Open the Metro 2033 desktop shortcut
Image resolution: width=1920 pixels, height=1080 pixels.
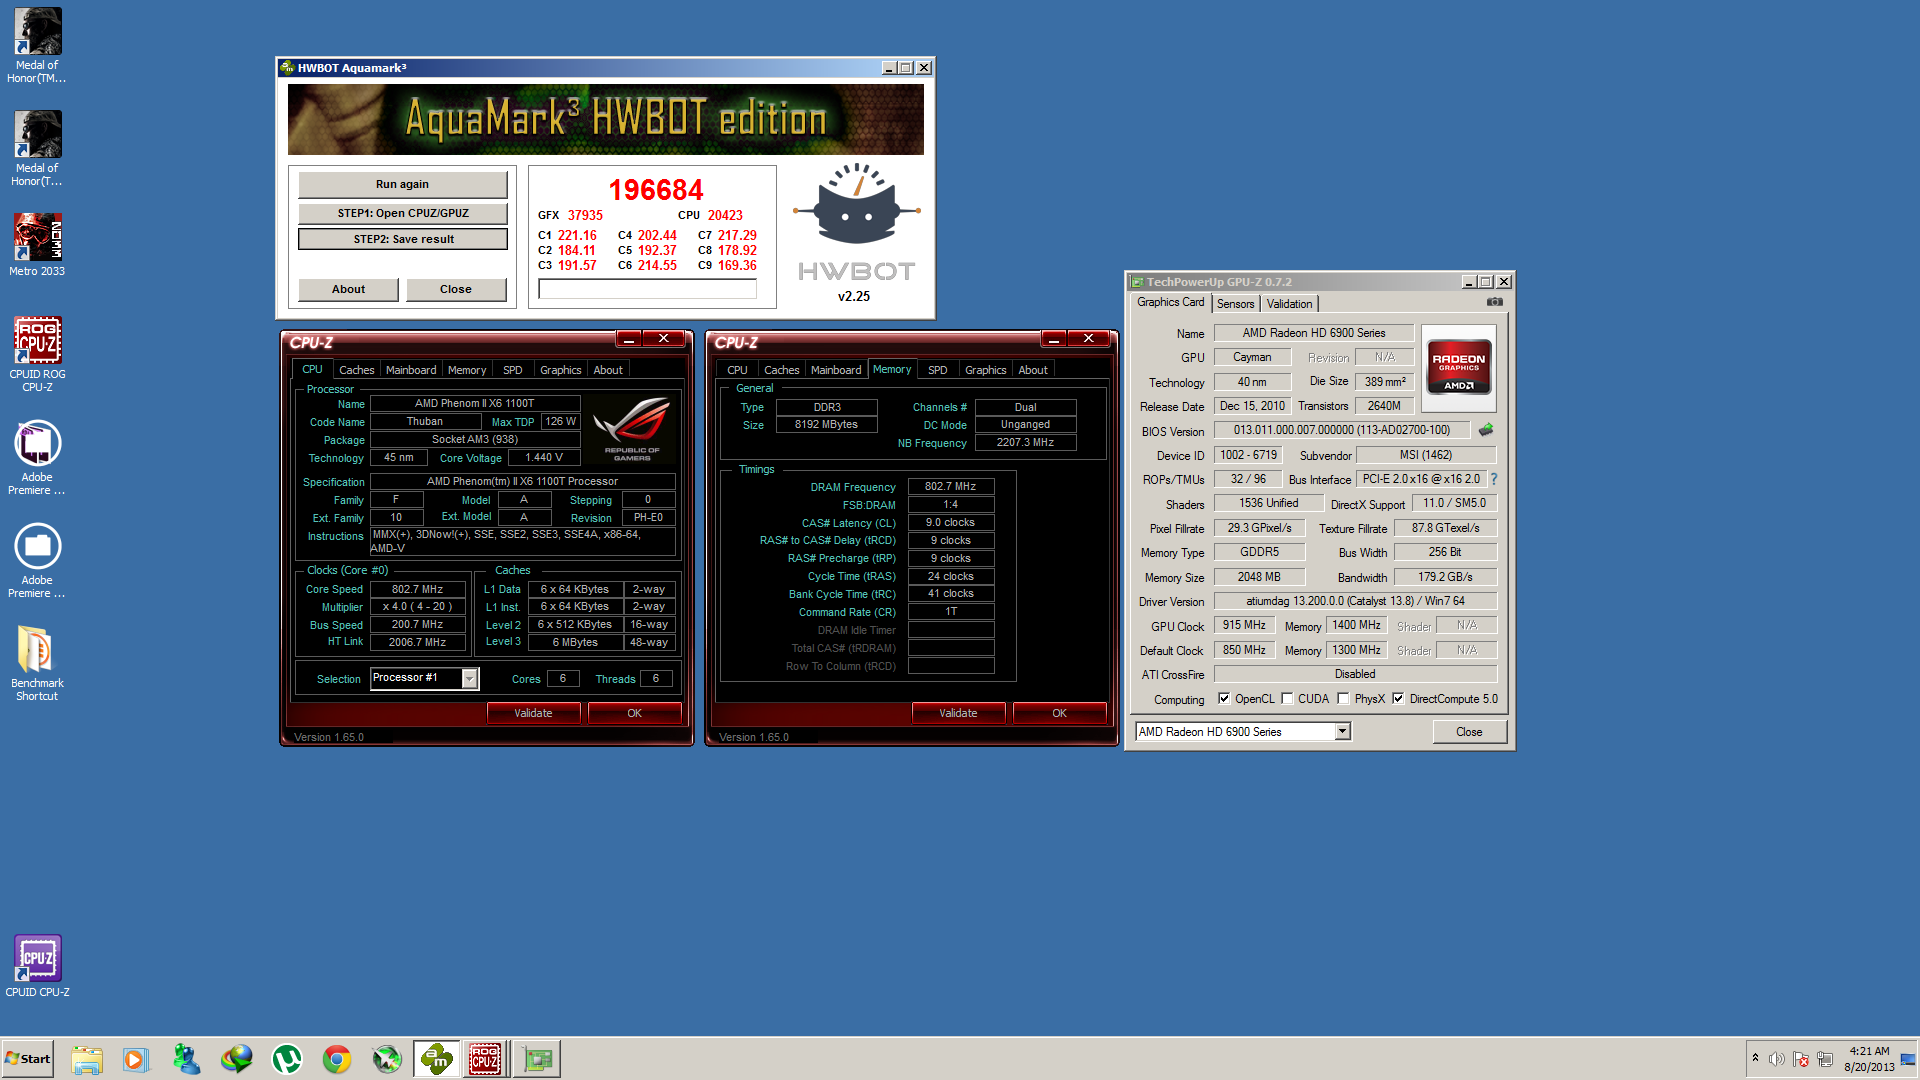click(37, 245)
